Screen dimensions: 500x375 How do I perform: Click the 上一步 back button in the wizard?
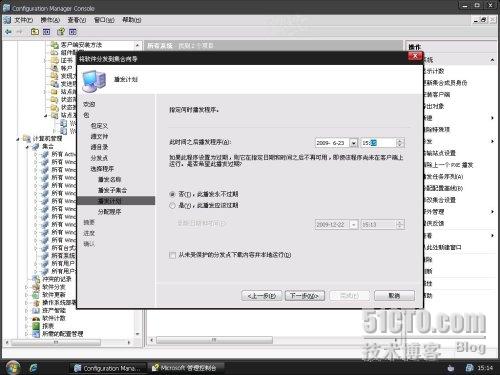(262, 296)
